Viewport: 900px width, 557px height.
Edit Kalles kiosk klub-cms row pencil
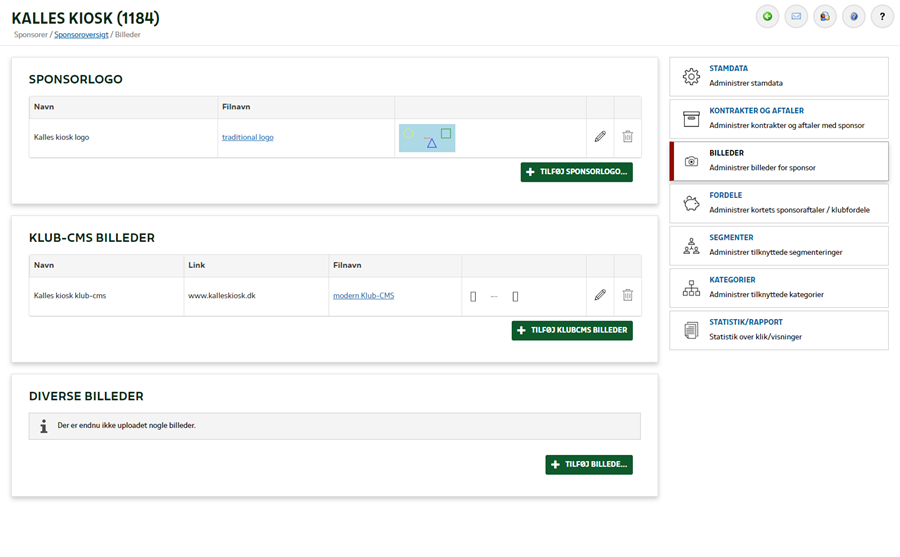click(x=600, y=295)
